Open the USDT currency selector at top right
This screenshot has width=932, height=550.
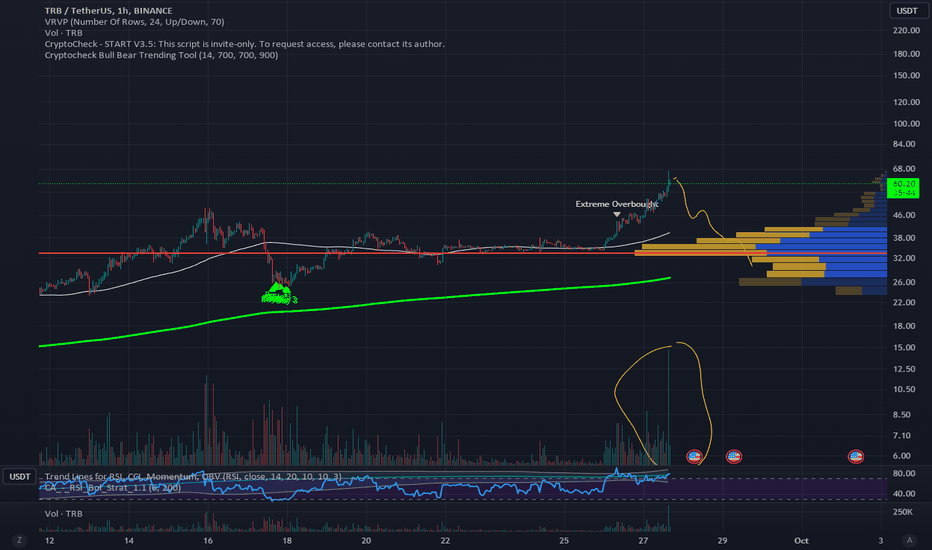coord(906,11)
